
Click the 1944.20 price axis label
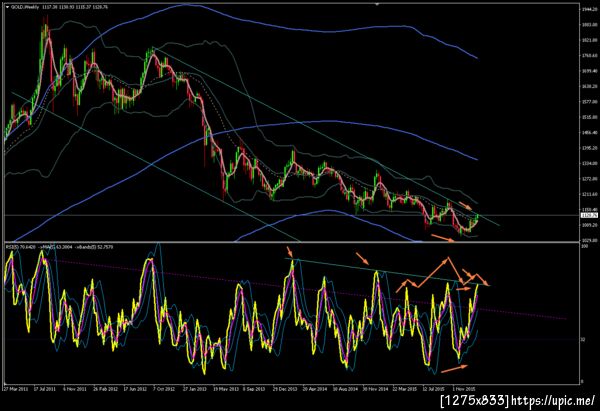(589, 9)
